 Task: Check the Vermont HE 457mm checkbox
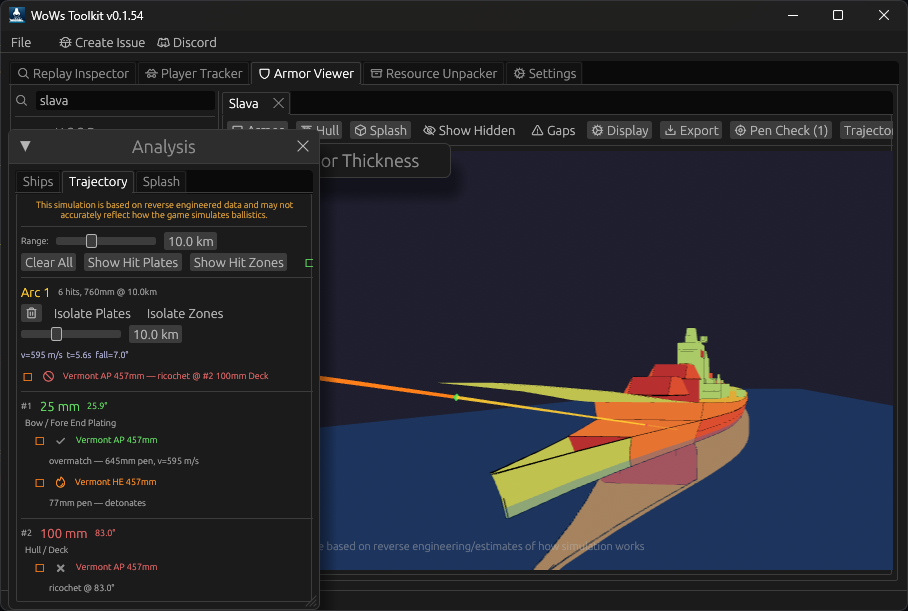[39, 481]
